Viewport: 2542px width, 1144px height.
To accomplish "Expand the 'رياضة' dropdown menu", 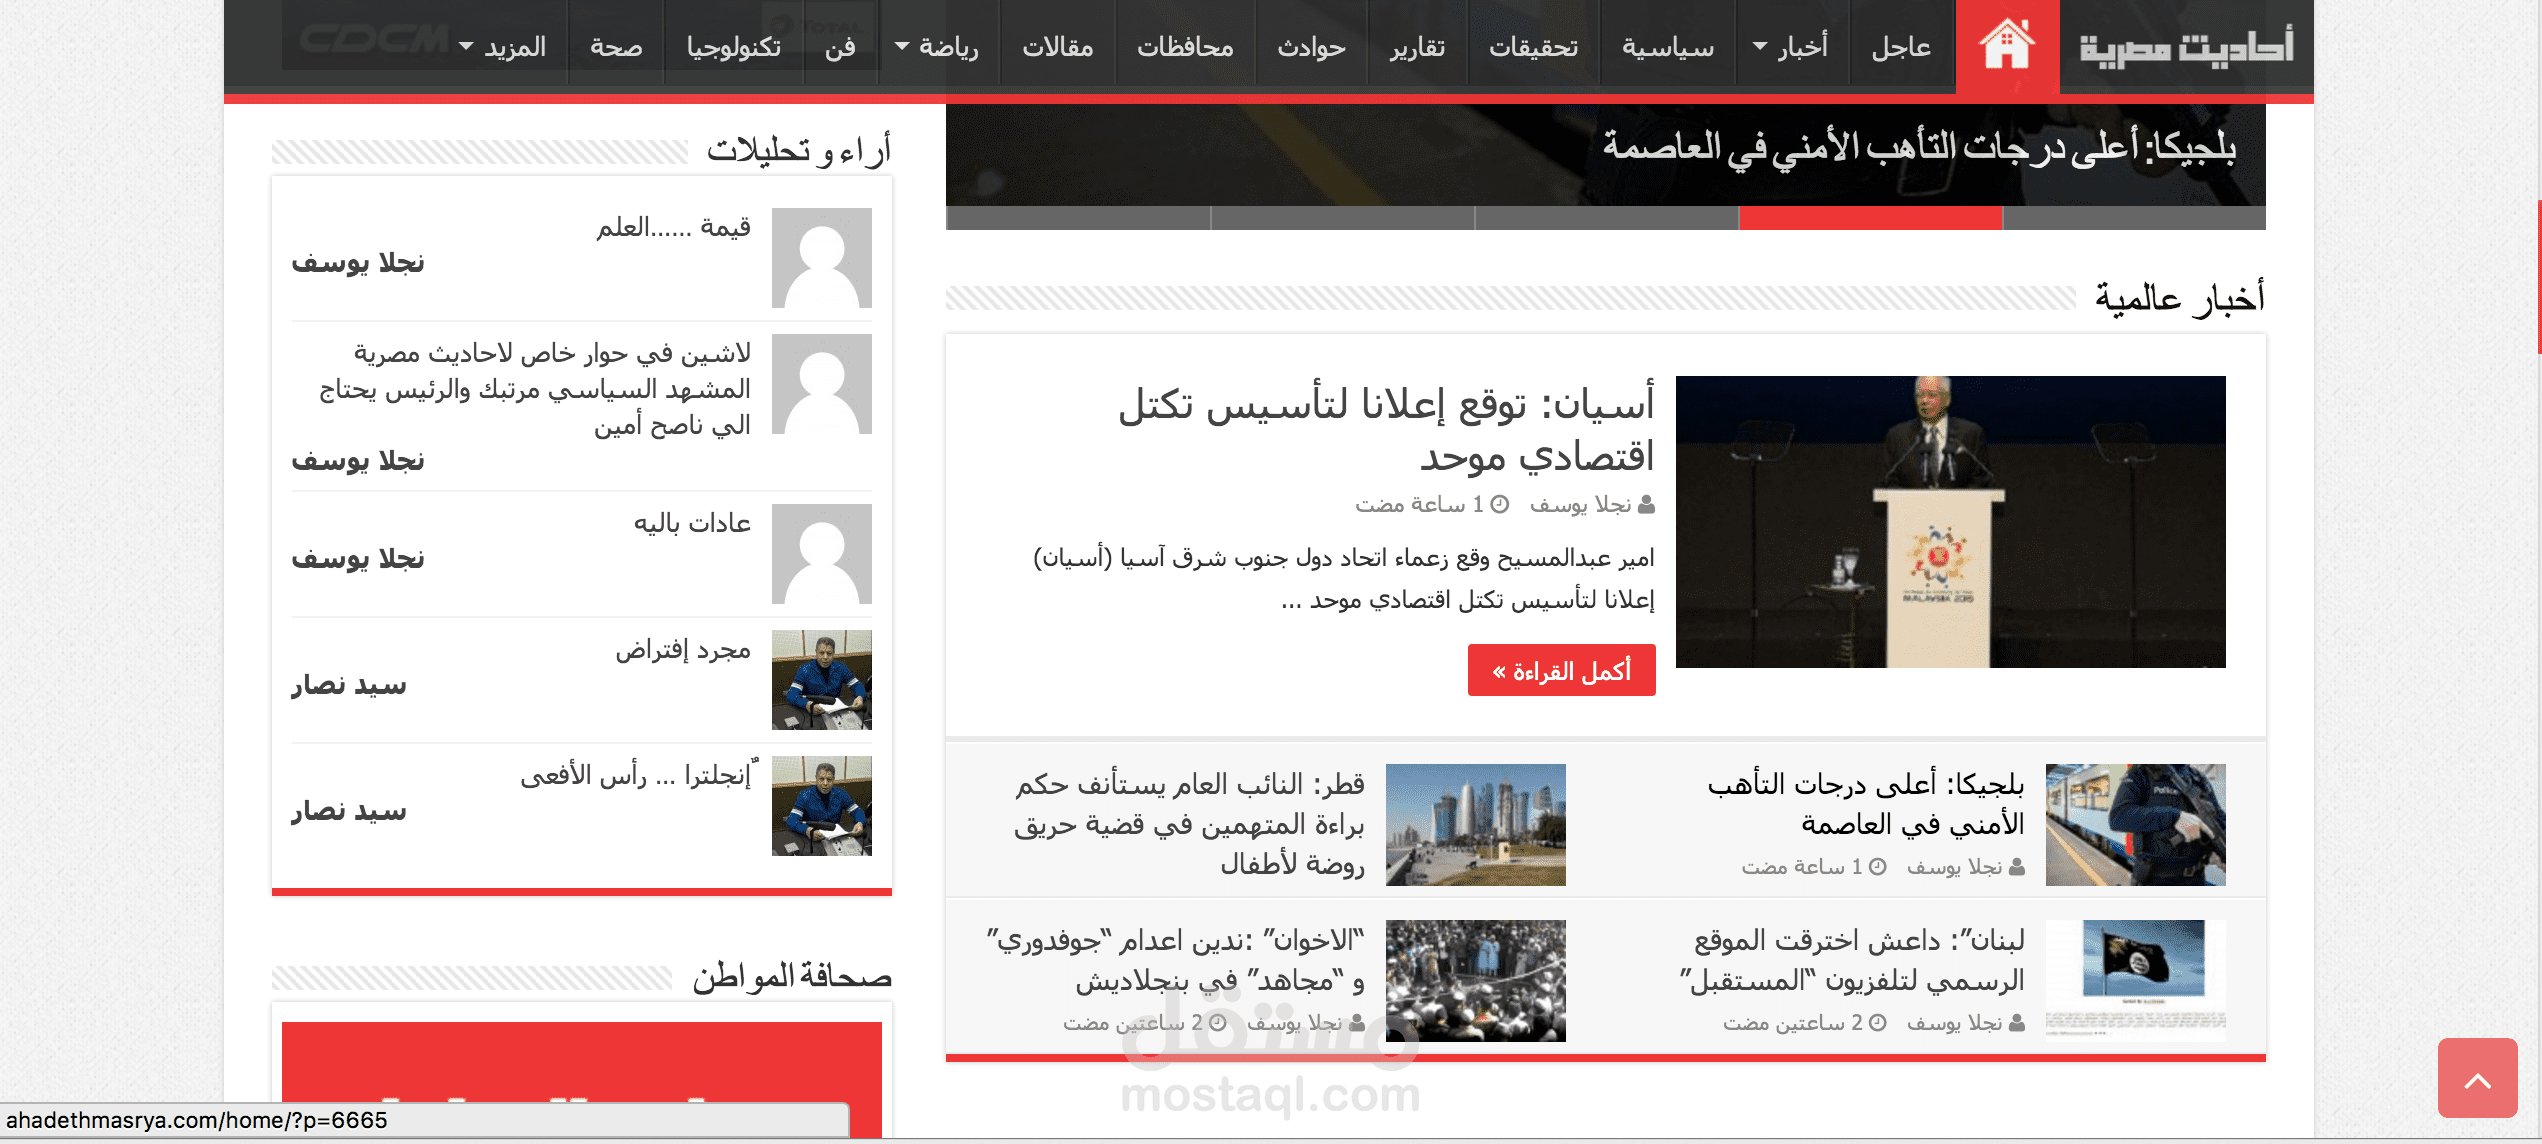I will [937, 47].
